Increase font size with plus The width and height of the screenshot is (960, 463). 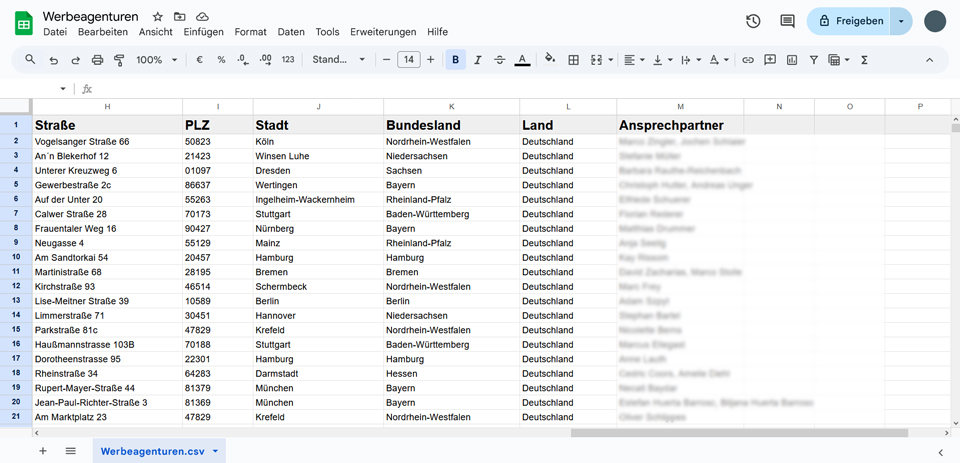point(430,60)
